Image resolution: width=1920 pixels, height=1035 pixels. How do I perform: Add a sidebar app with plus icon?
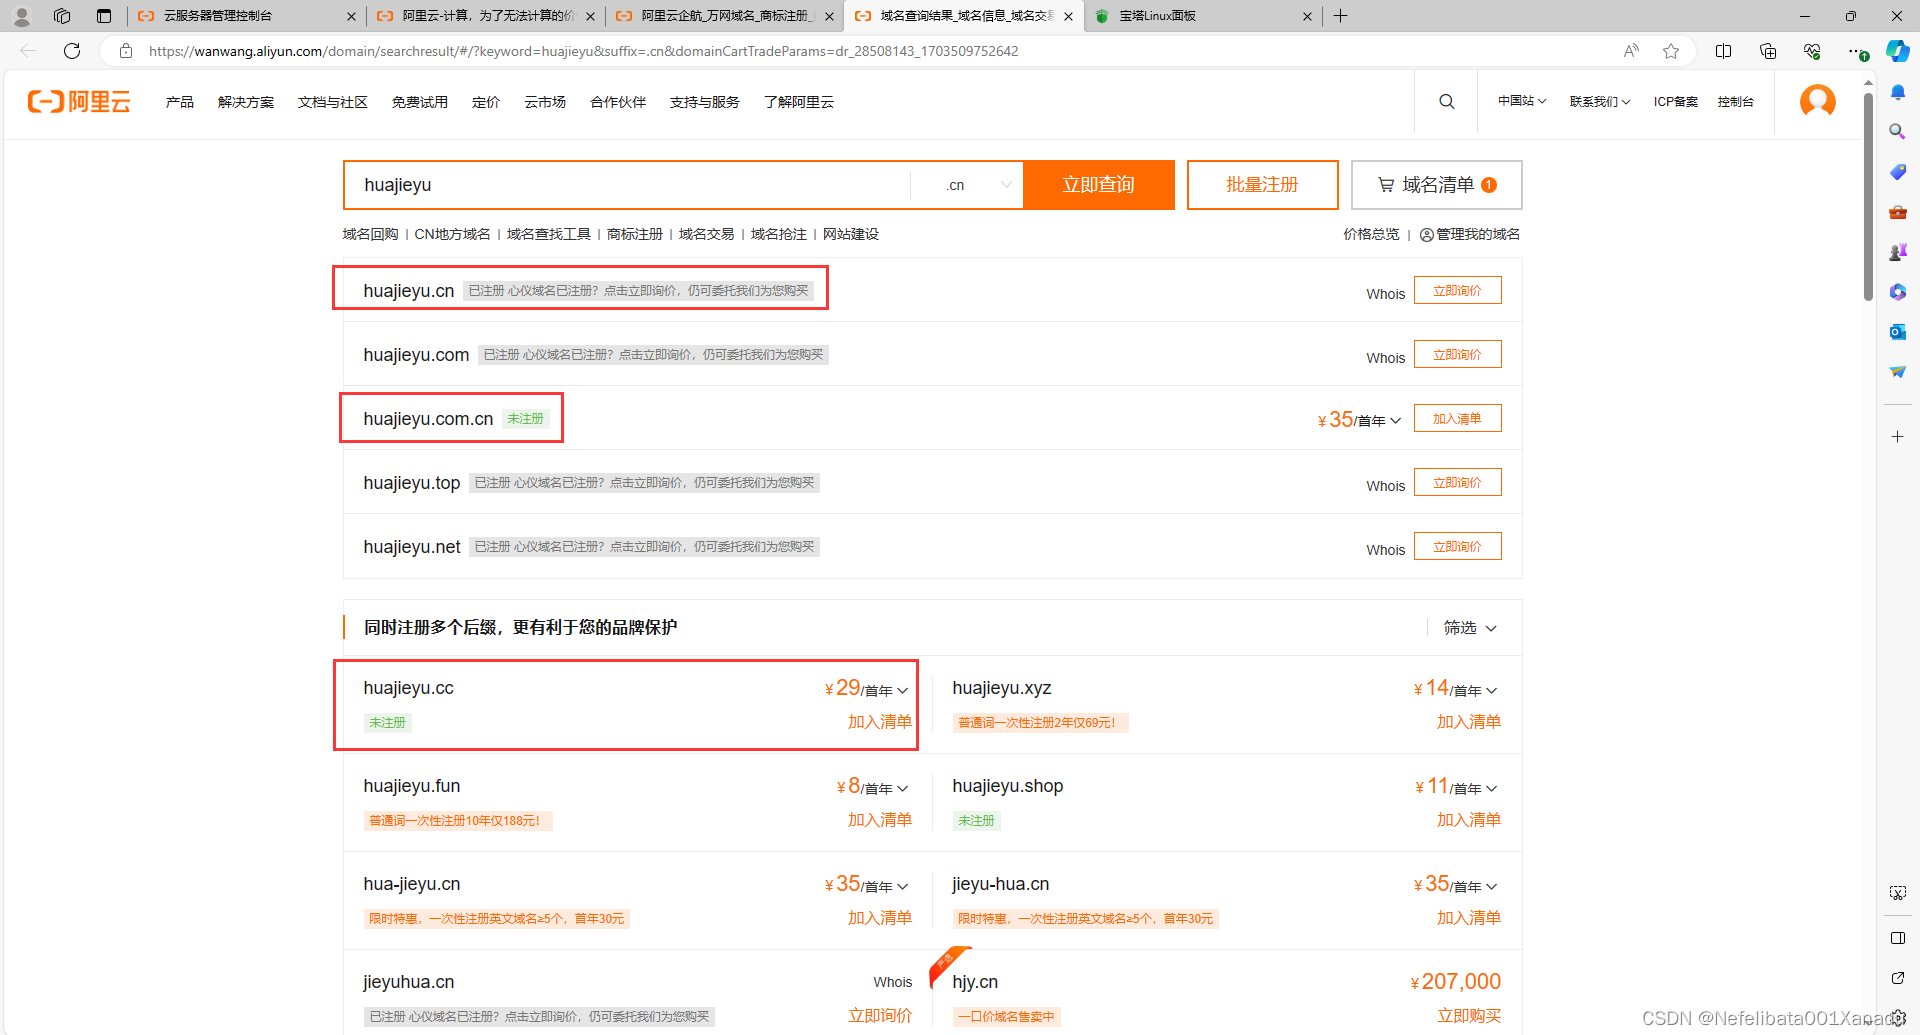click(x=1897, y=437)
